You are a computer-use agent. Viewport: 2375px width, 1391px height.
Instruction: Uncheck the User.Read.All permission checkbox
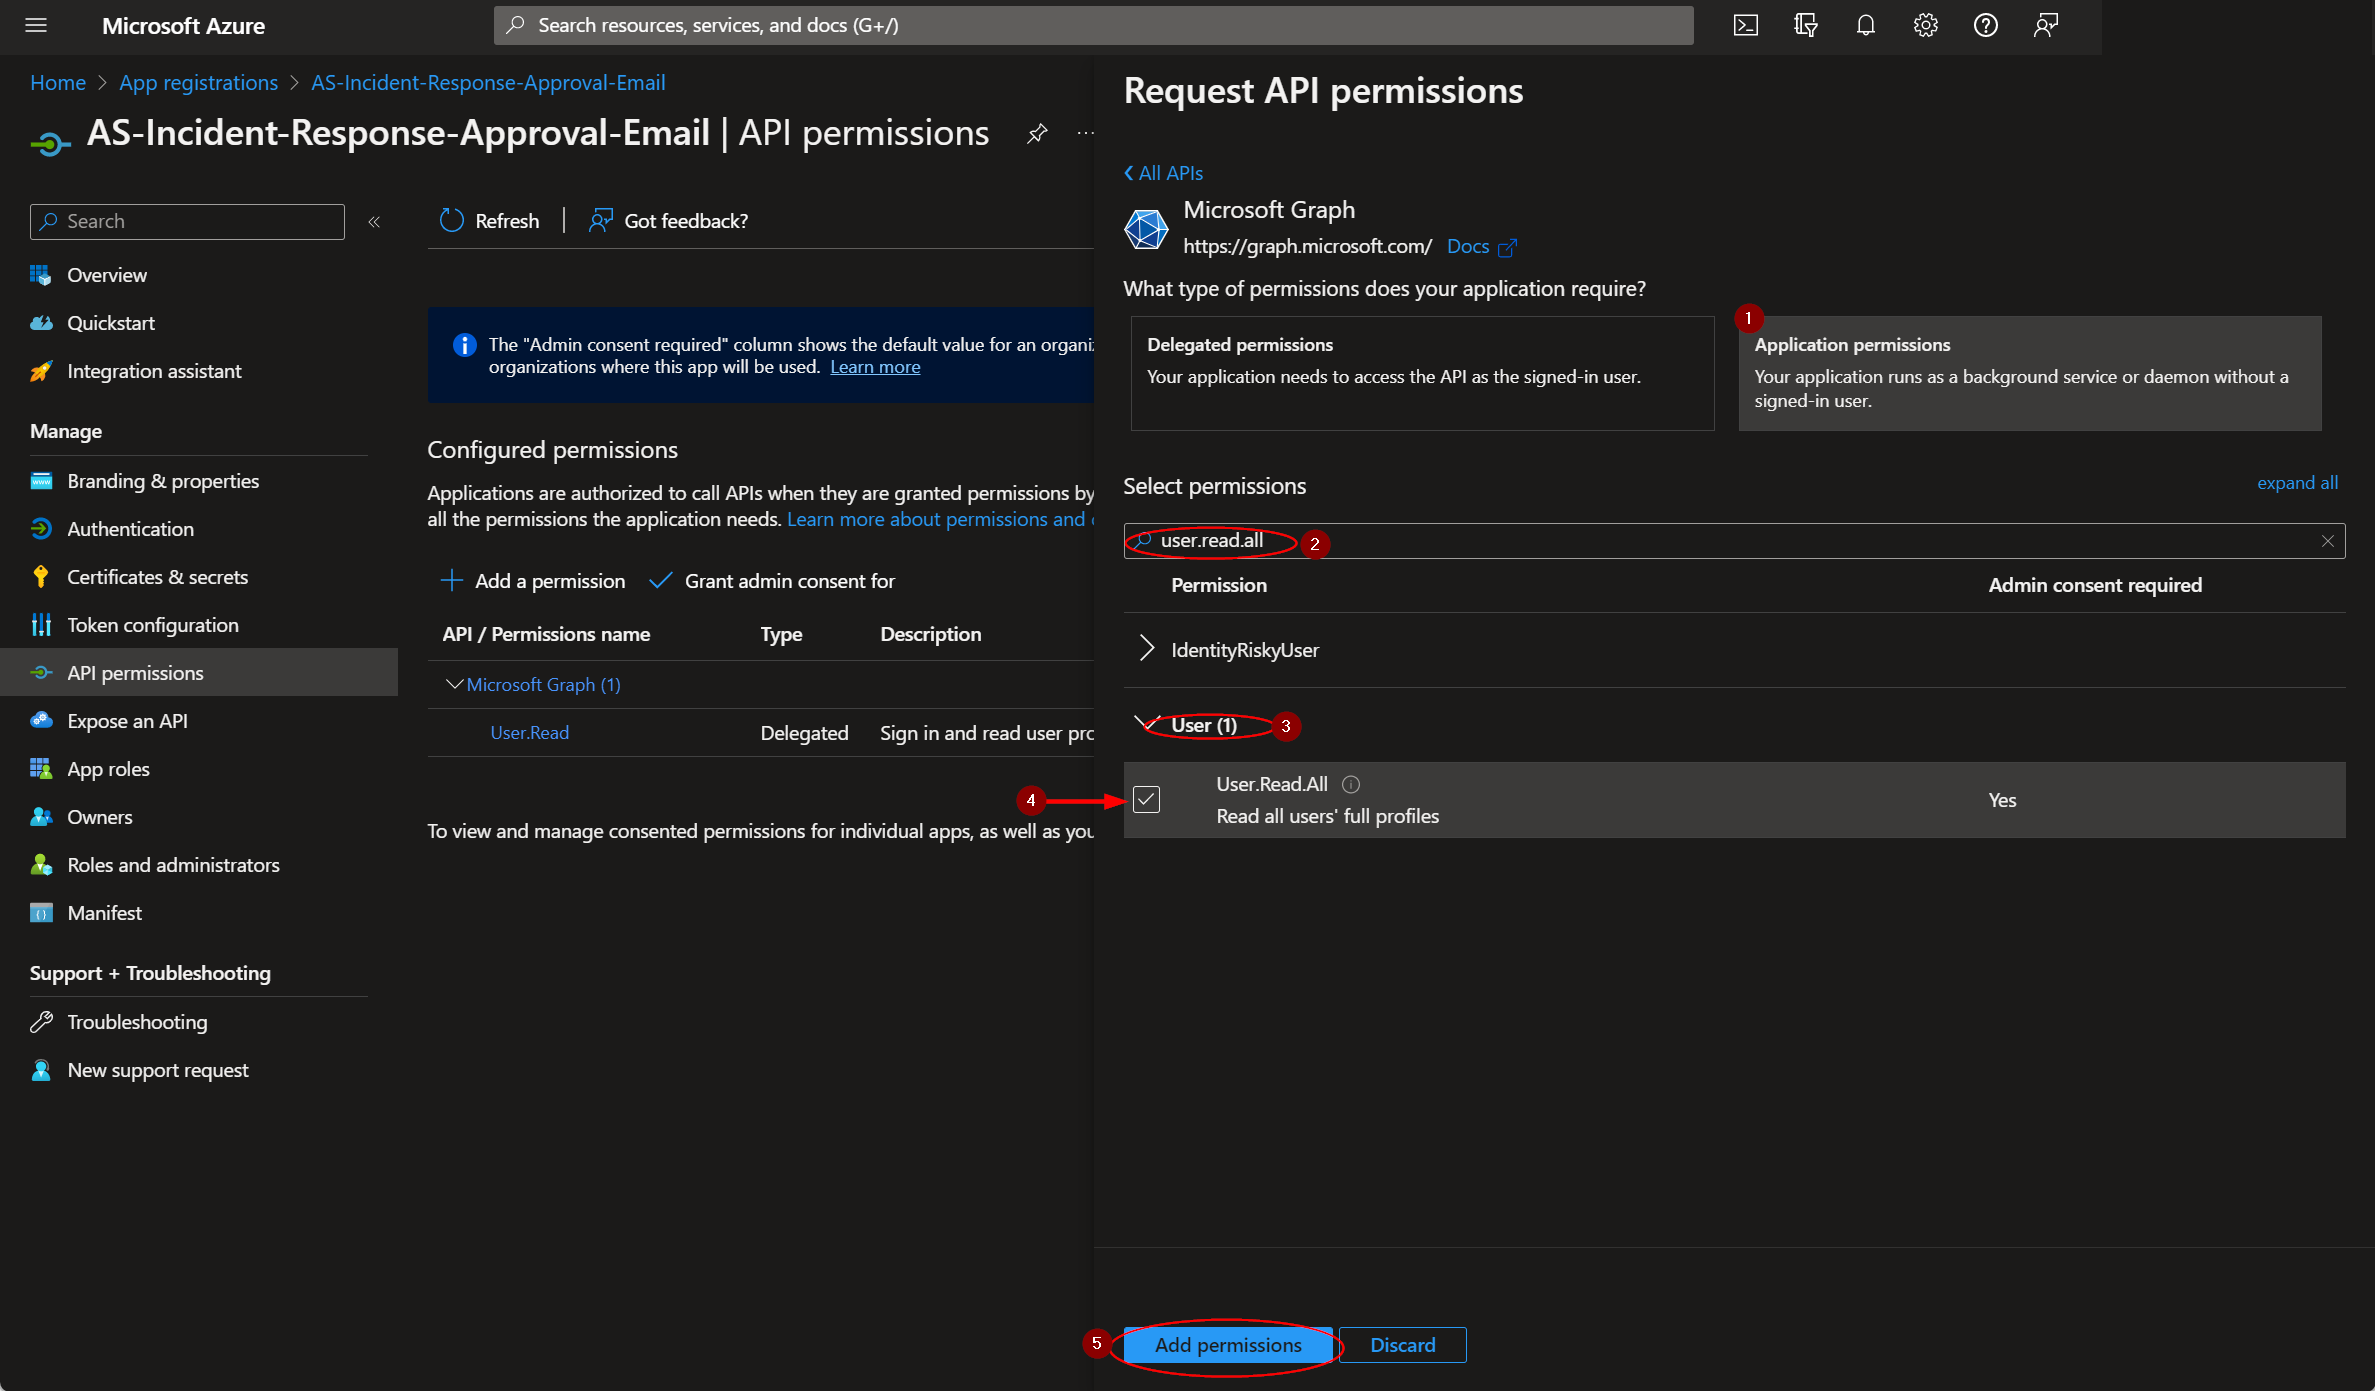1146,799
